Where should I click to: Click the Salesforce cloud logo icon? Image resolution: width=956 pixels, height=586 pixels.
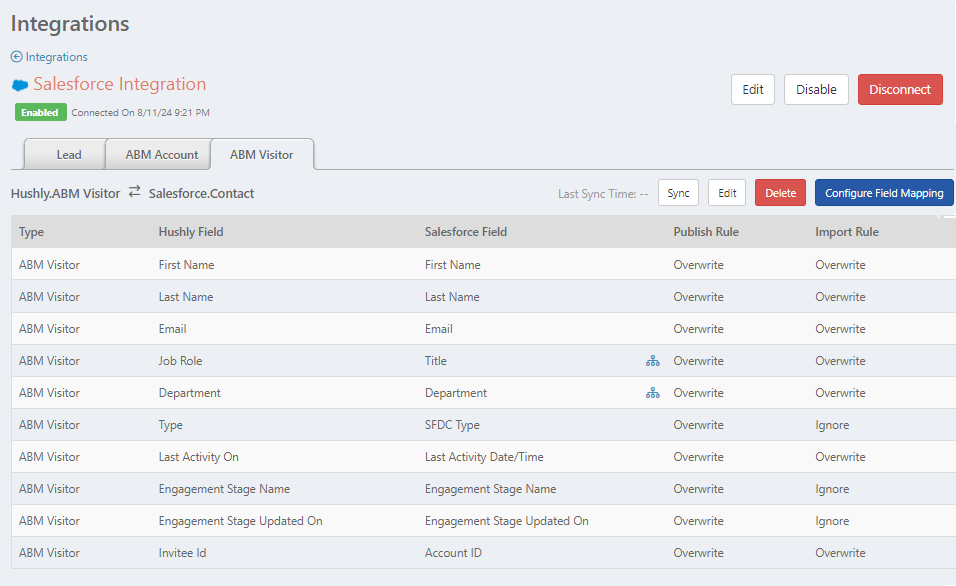coord(20,85)
